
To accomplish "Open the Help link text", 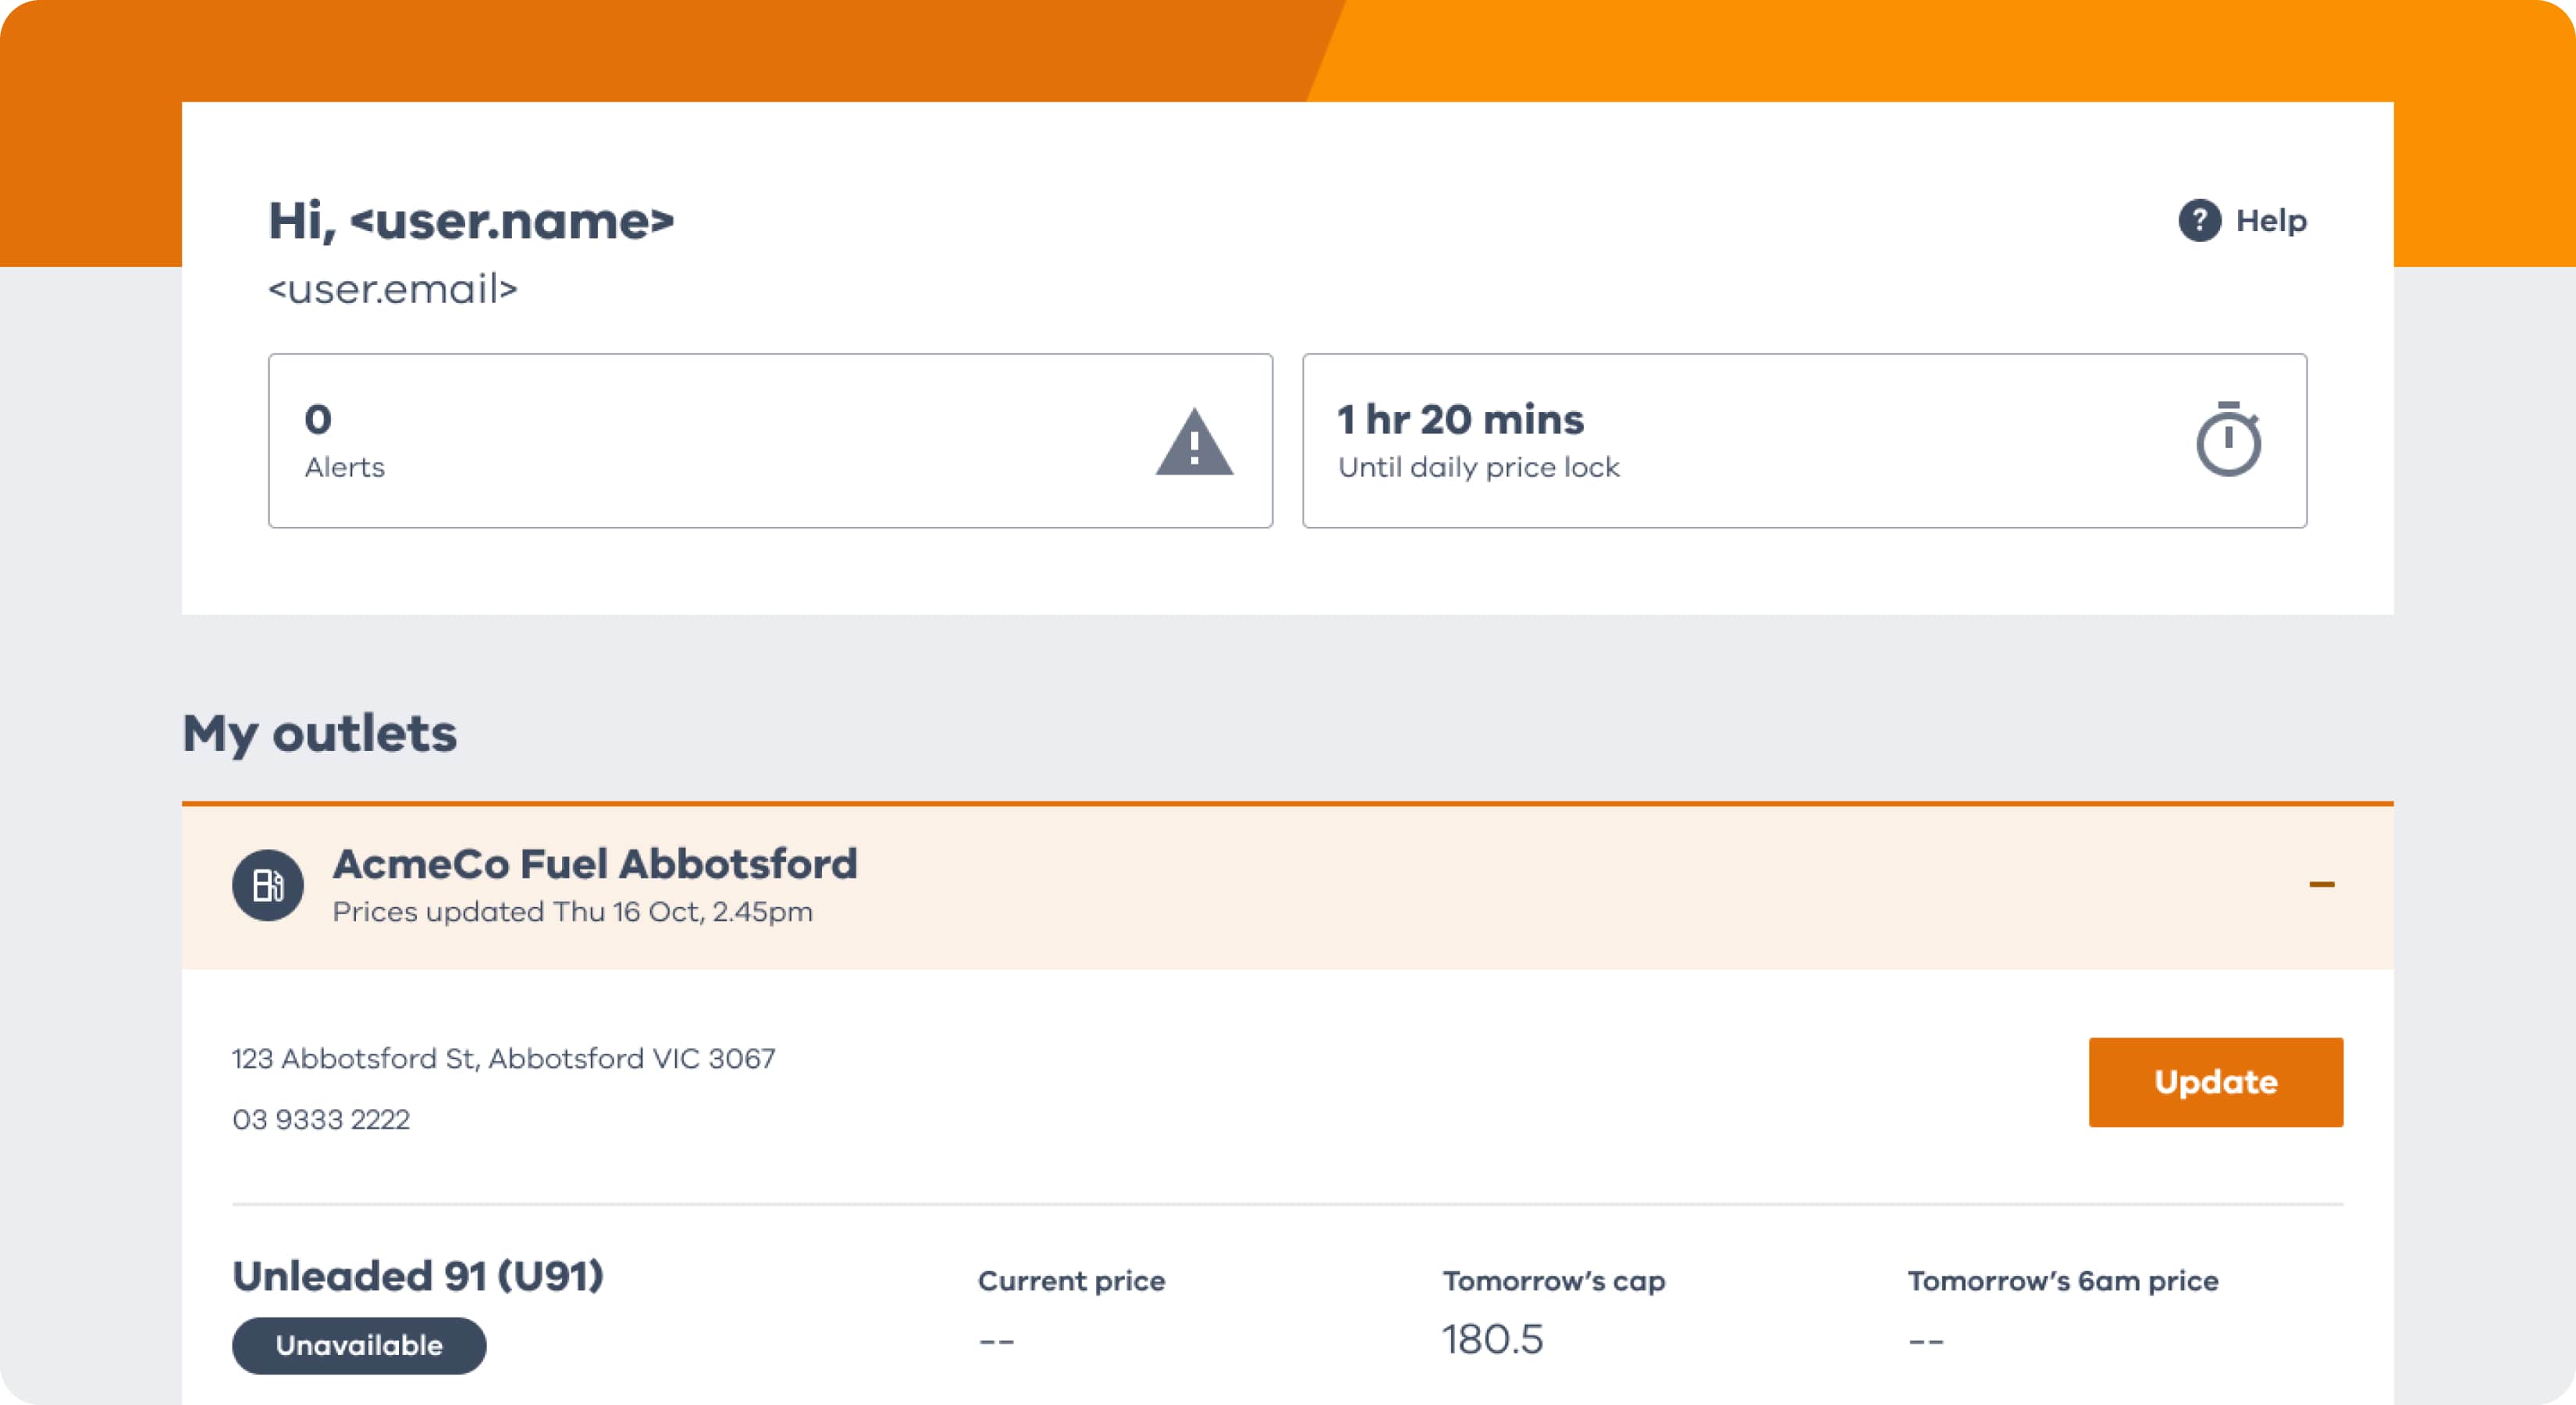I will (2271, 221).
